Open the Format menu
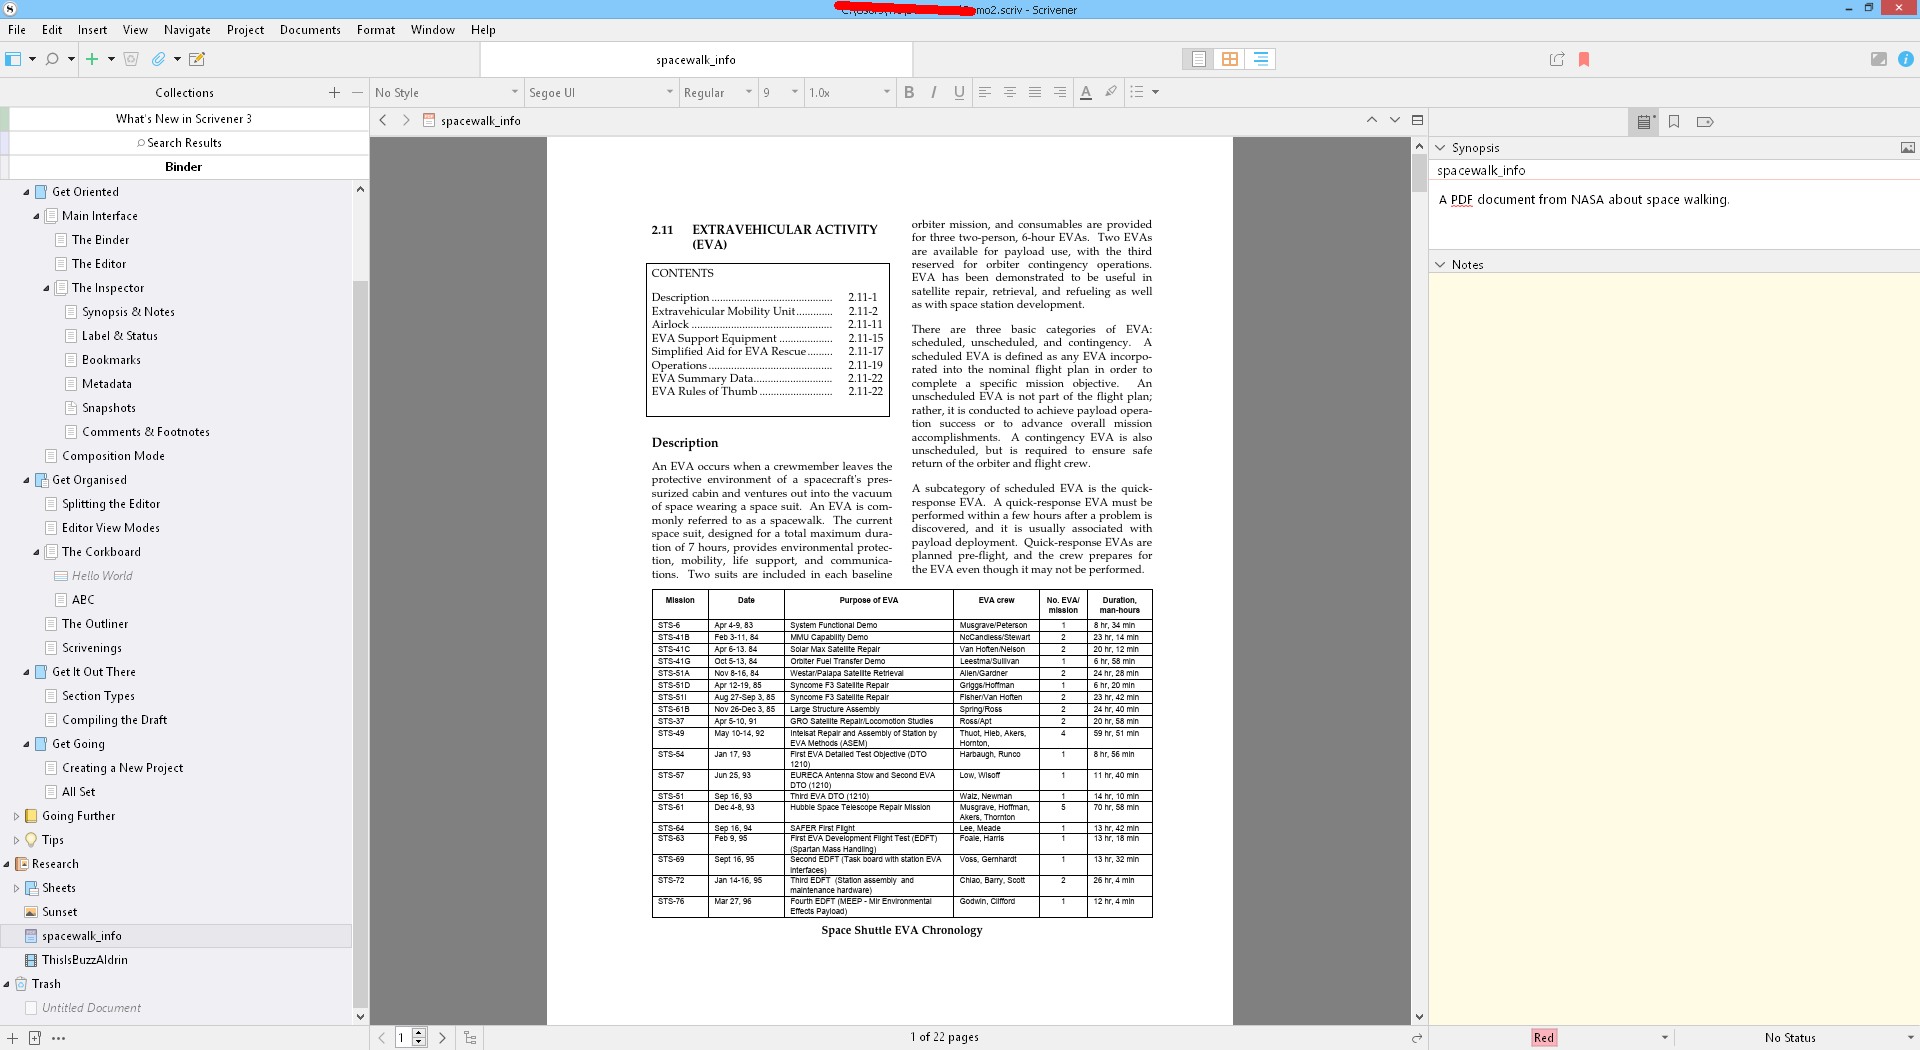Screen dimensions: 1920x1050 click(x=375, y=30)
